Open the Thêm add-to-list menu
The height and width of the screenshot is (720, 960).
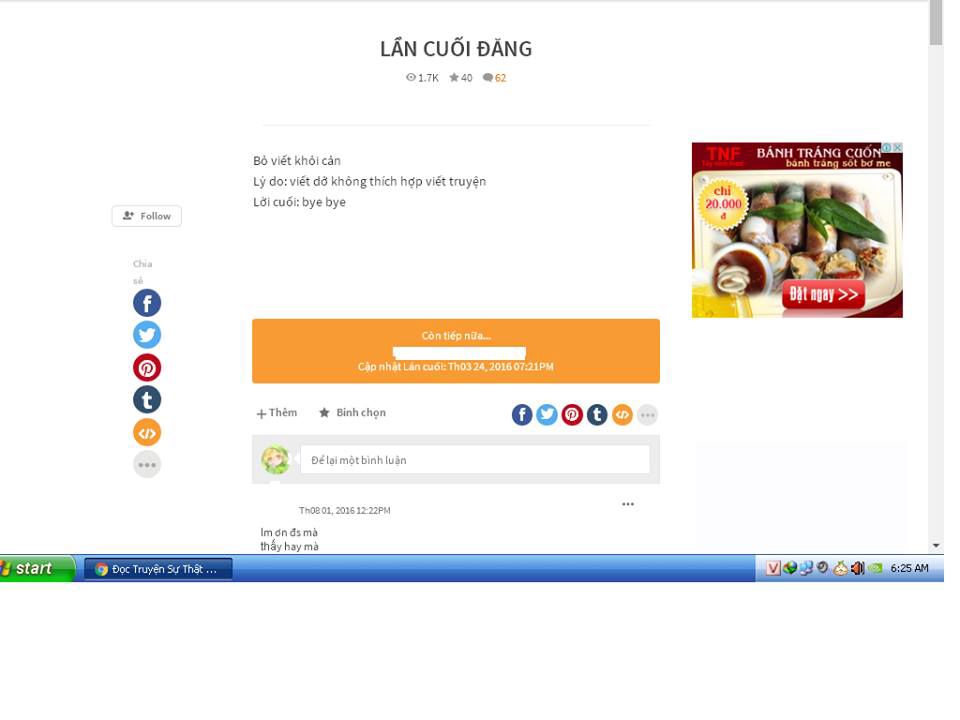pos(277,413)
